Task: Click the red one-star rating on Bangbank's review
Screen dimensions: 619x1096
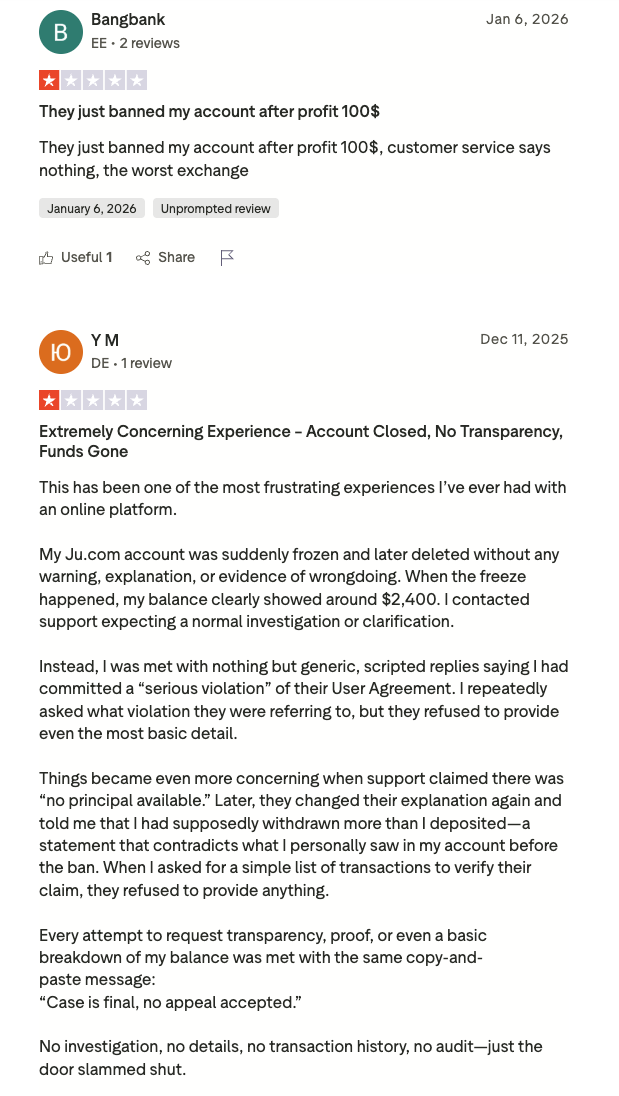Action: (49, 80)
